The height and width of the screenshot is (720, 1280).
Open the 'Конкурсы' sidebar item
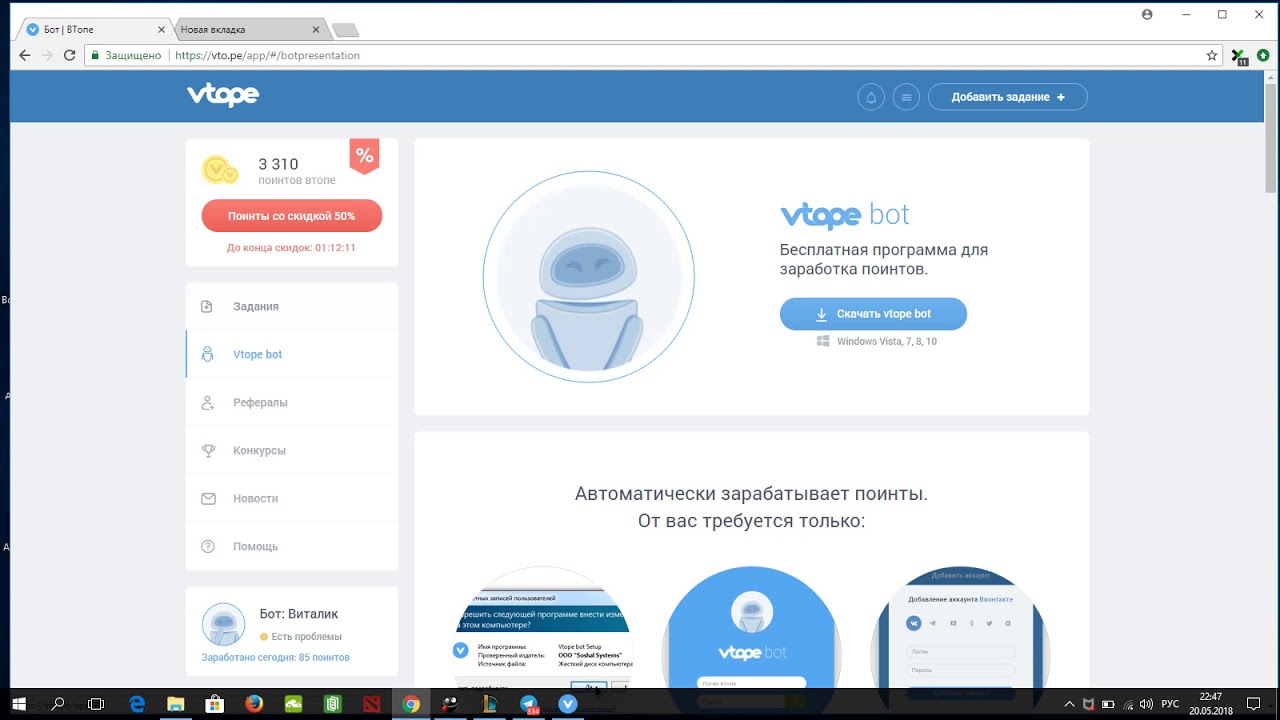(292, 450)
